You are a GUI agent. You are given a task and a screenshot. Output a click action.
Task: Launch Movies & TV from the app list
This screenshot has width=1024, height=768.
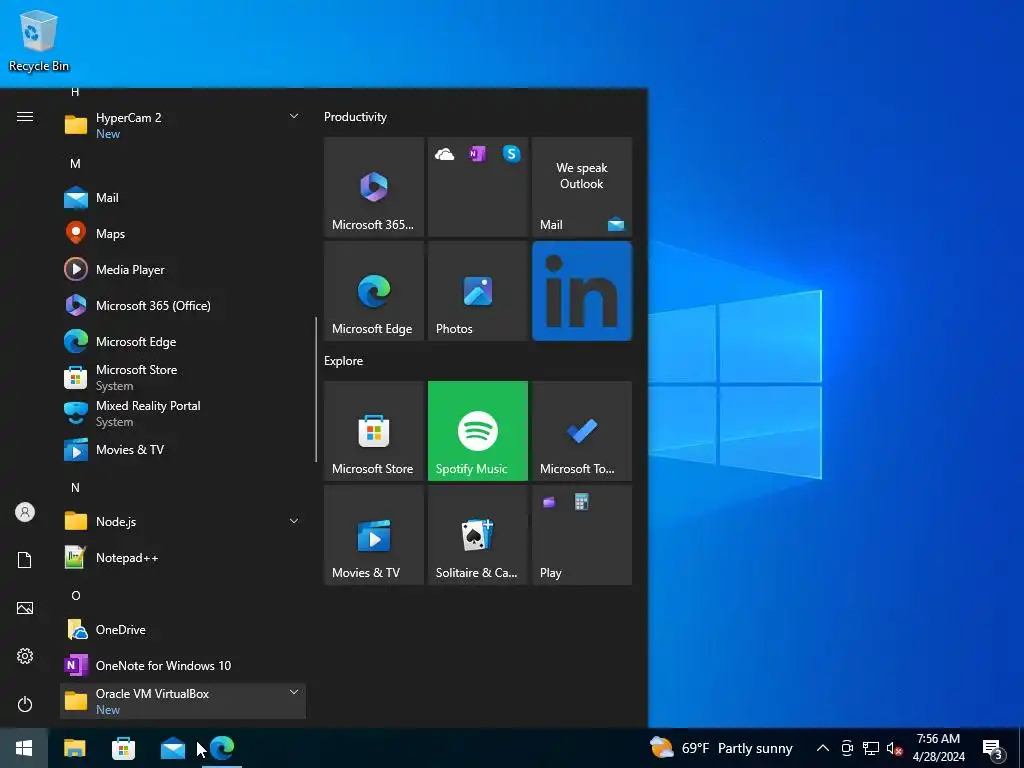183,449
